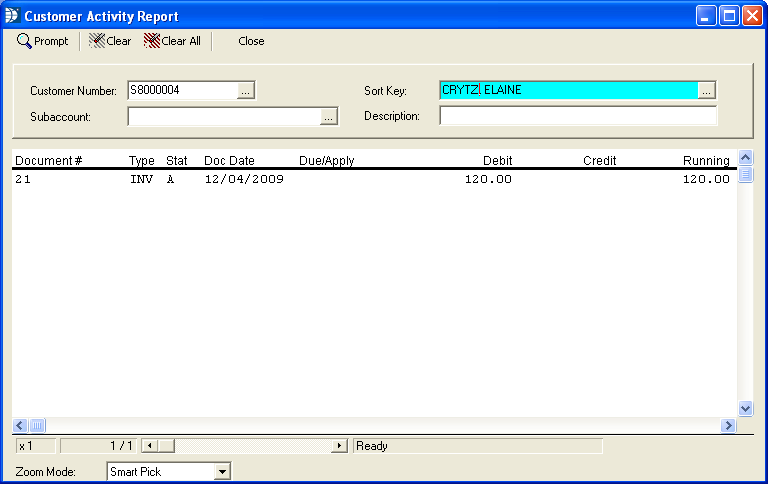Click the Clear All toolbar icon
Screen dimensions: 768x484
[152, 41]
